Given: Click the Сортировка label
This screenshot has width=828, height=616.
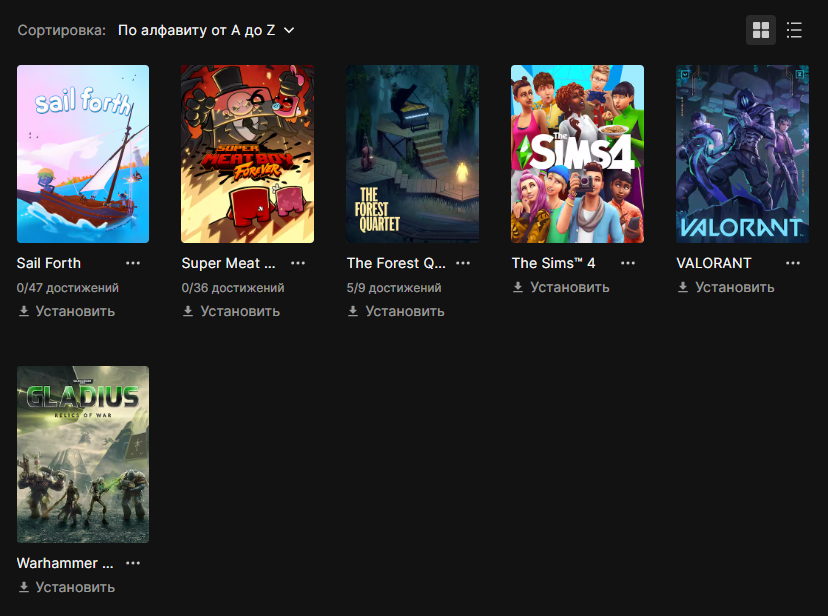Looking at the screenshot, I should point(62,30).
